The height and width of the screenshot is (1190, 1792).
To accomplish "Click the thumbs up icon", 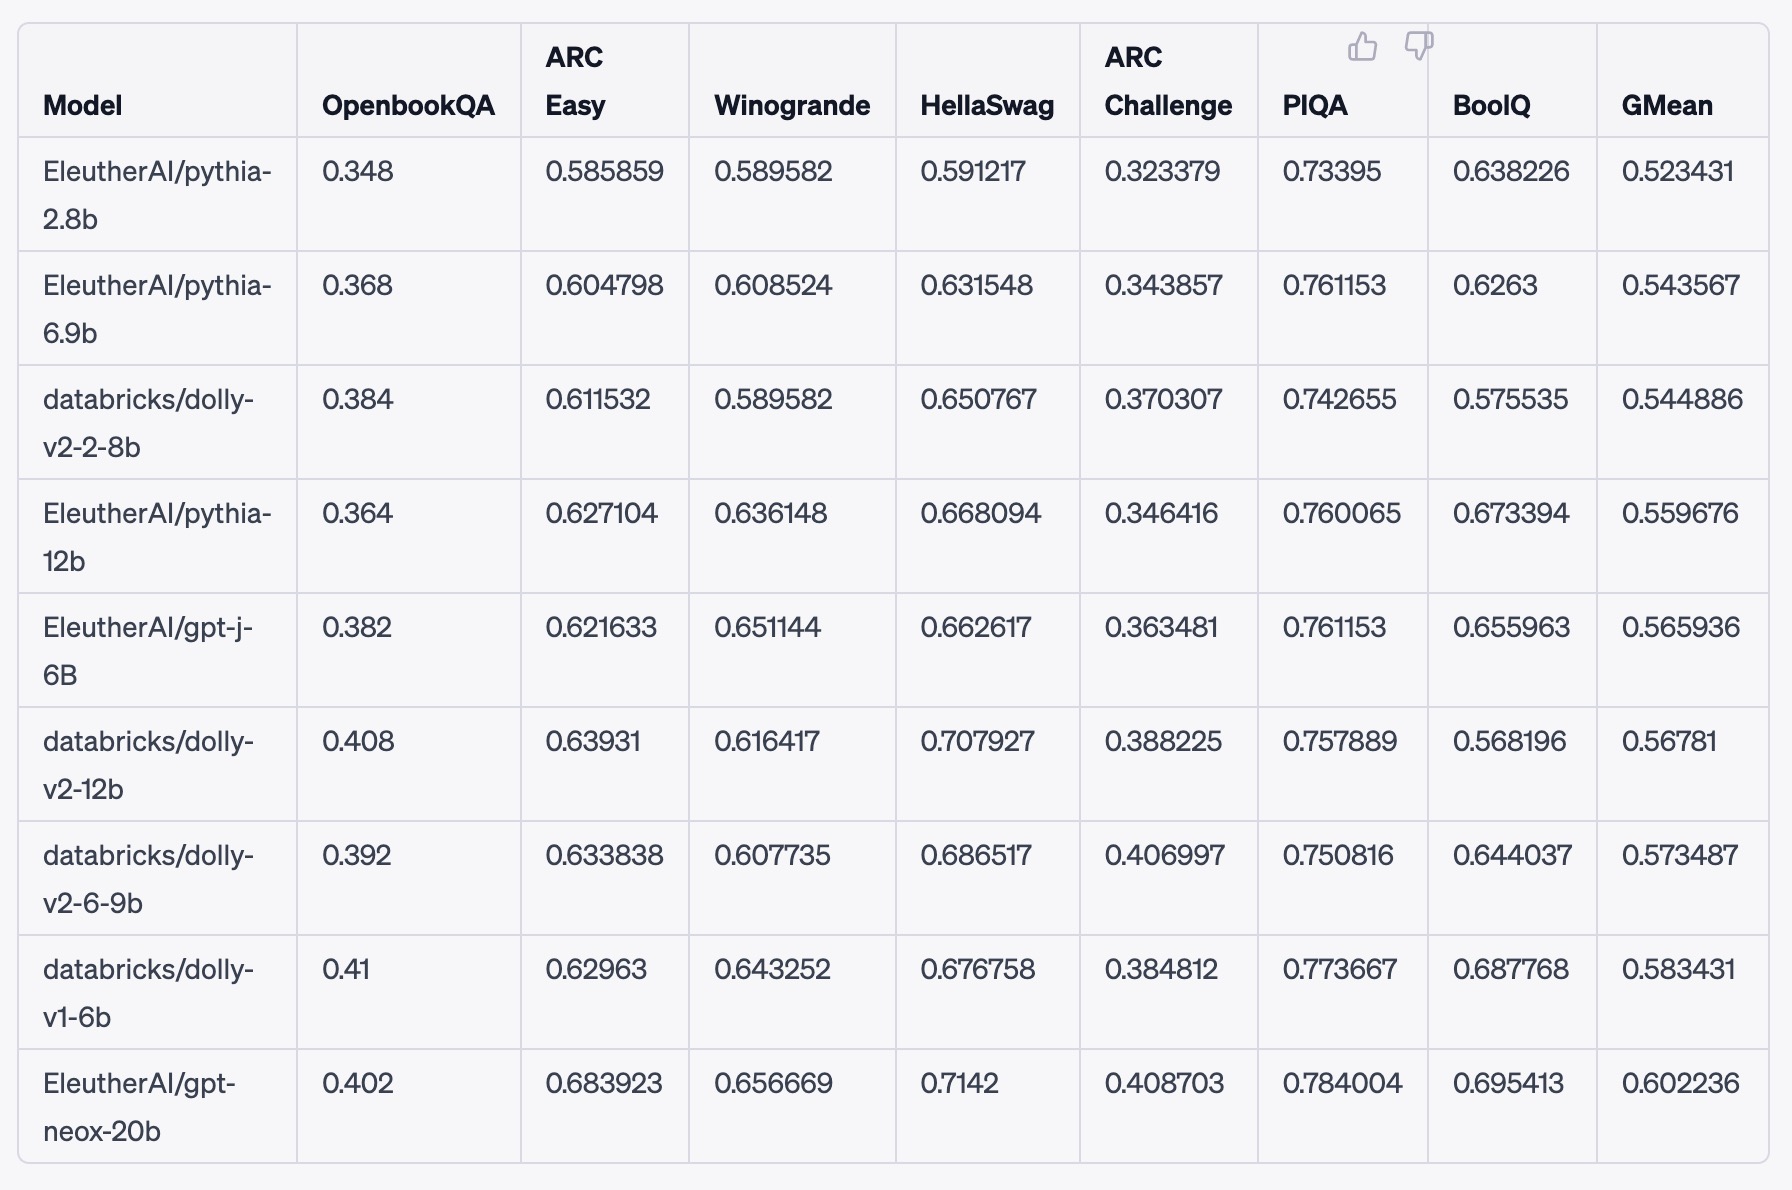I will (1362, 46).
